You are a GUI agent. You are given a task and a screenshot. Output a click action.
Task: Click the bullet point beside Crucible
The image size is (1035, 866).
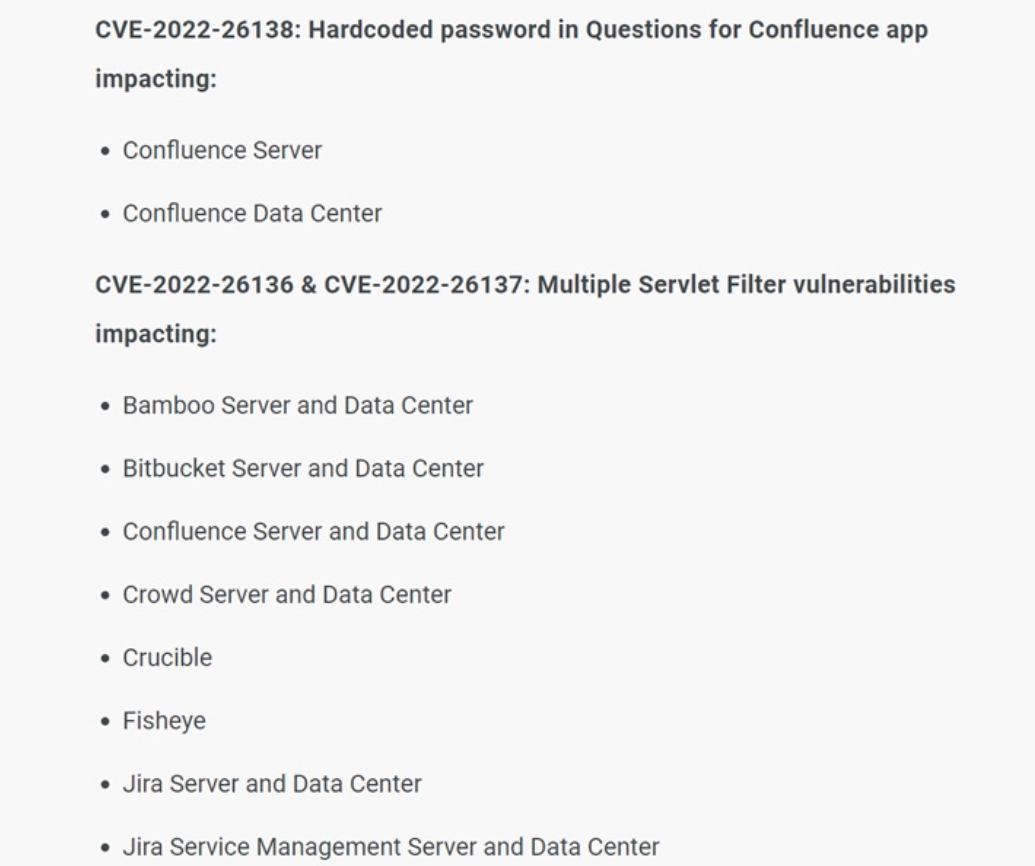click(105, 659)
